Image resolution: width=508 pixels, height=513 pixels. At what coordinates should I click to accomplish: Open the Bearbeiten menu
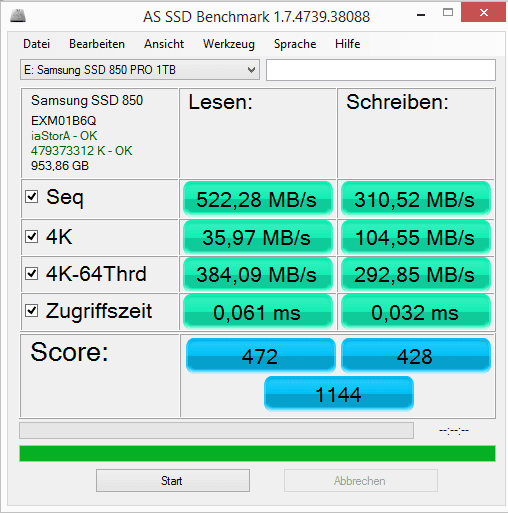pos(97,44)
